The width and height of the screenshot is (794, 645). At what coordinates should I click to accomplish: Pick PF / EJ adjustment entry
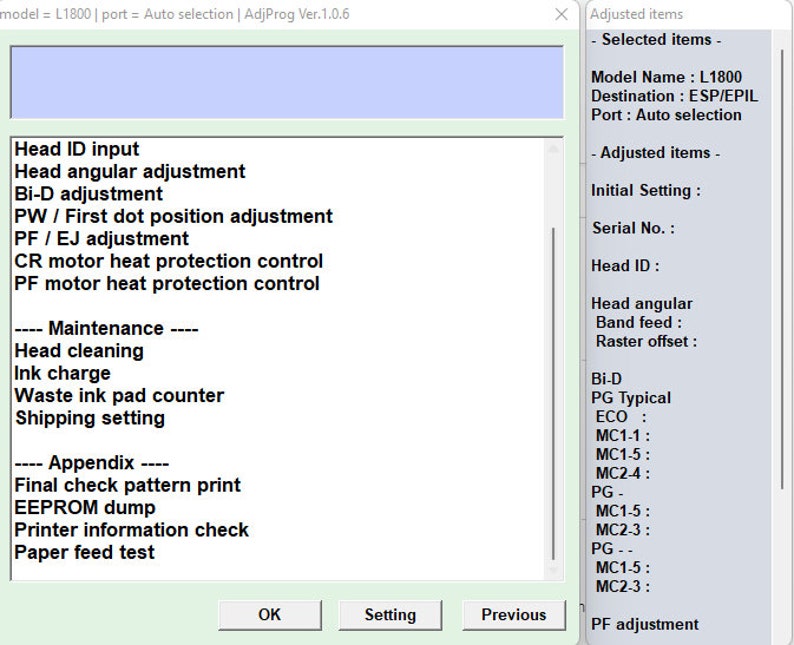(x=101, y=238)
